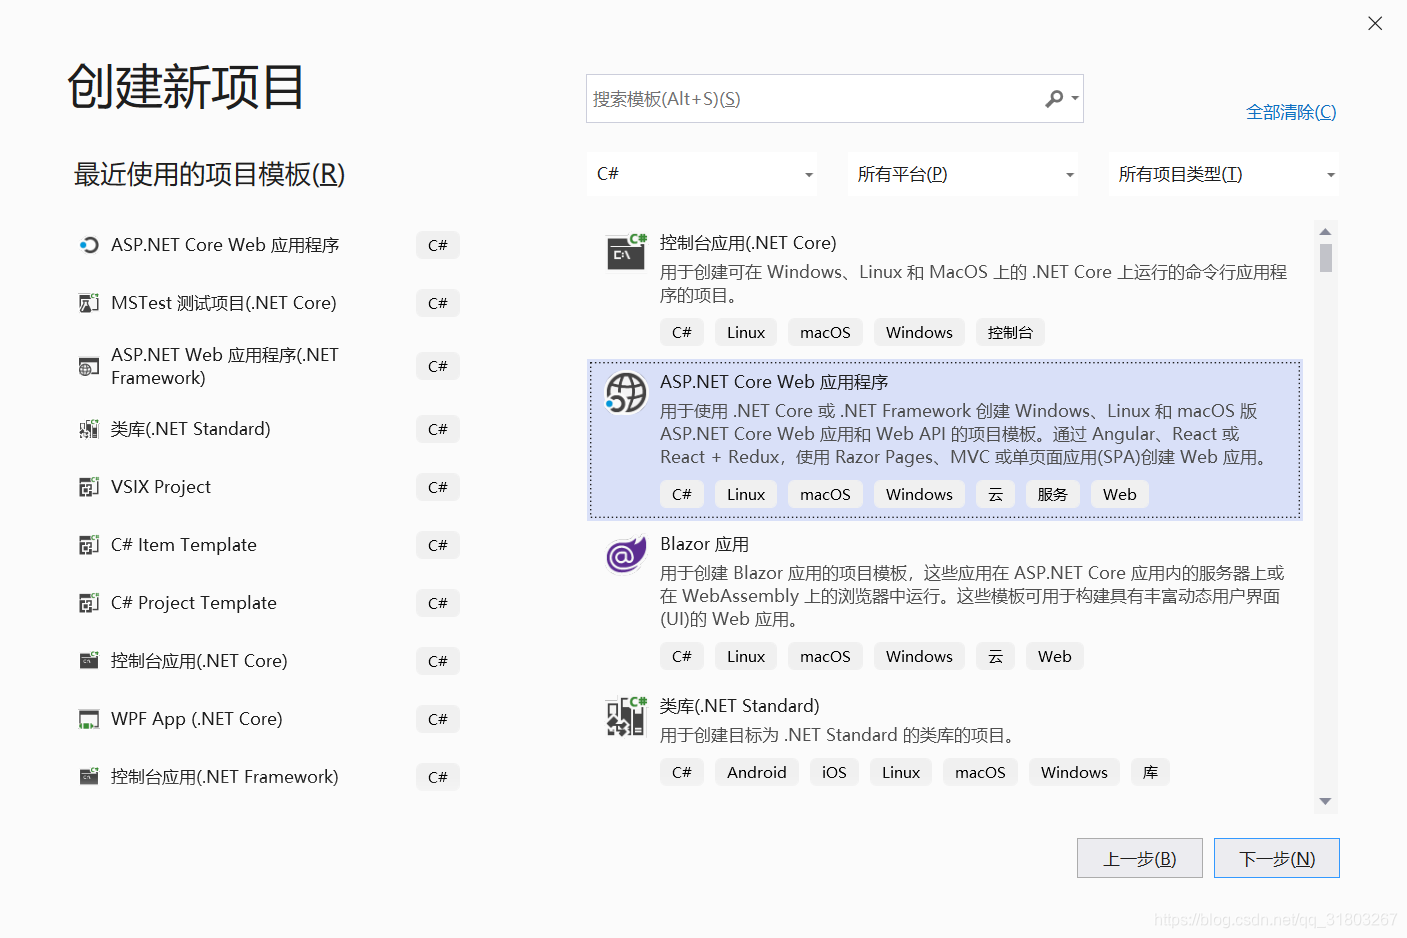Viewport: 1407px width, 938px height.
Task: Click the macOS tag on ASP.NET Core template
Action: (825, 494)
